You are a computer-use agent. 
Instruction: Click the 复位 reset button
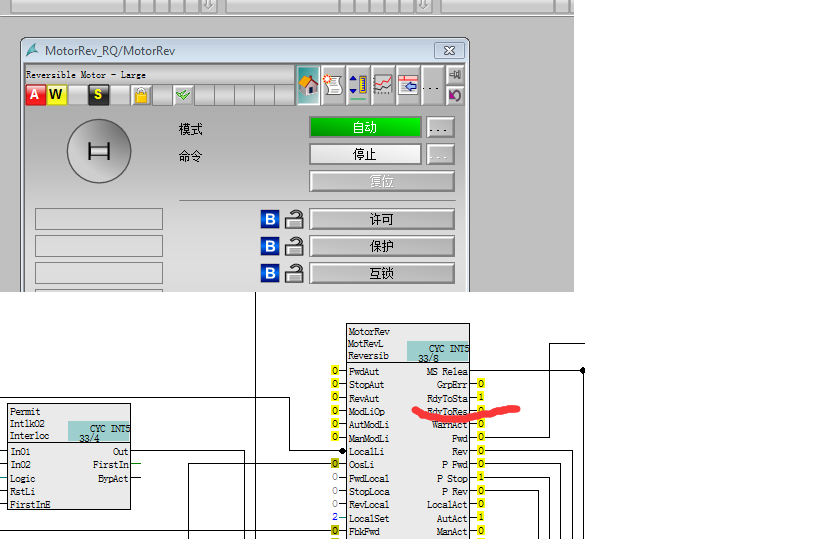tap(382, 181)
